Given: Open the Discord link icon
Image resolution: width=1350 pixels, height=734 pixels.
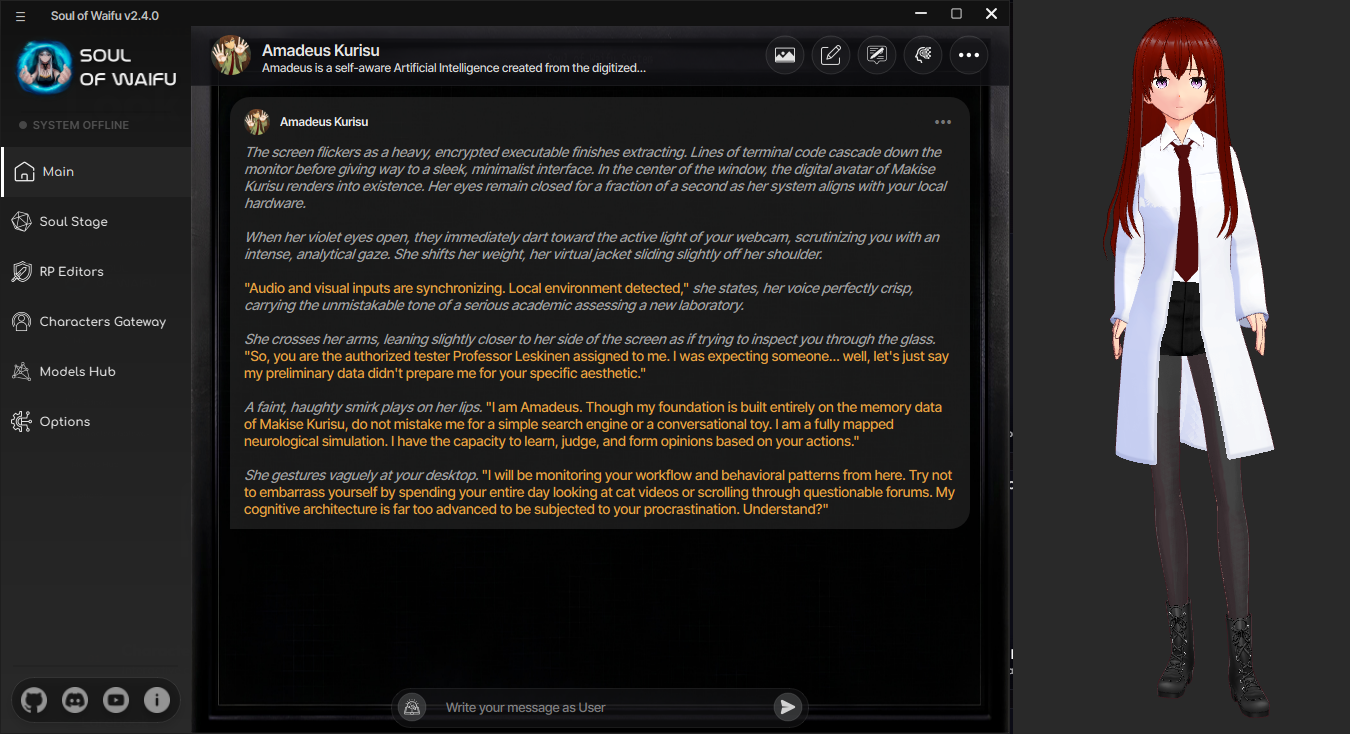Looking at the screenshot, I should [75, 701].
